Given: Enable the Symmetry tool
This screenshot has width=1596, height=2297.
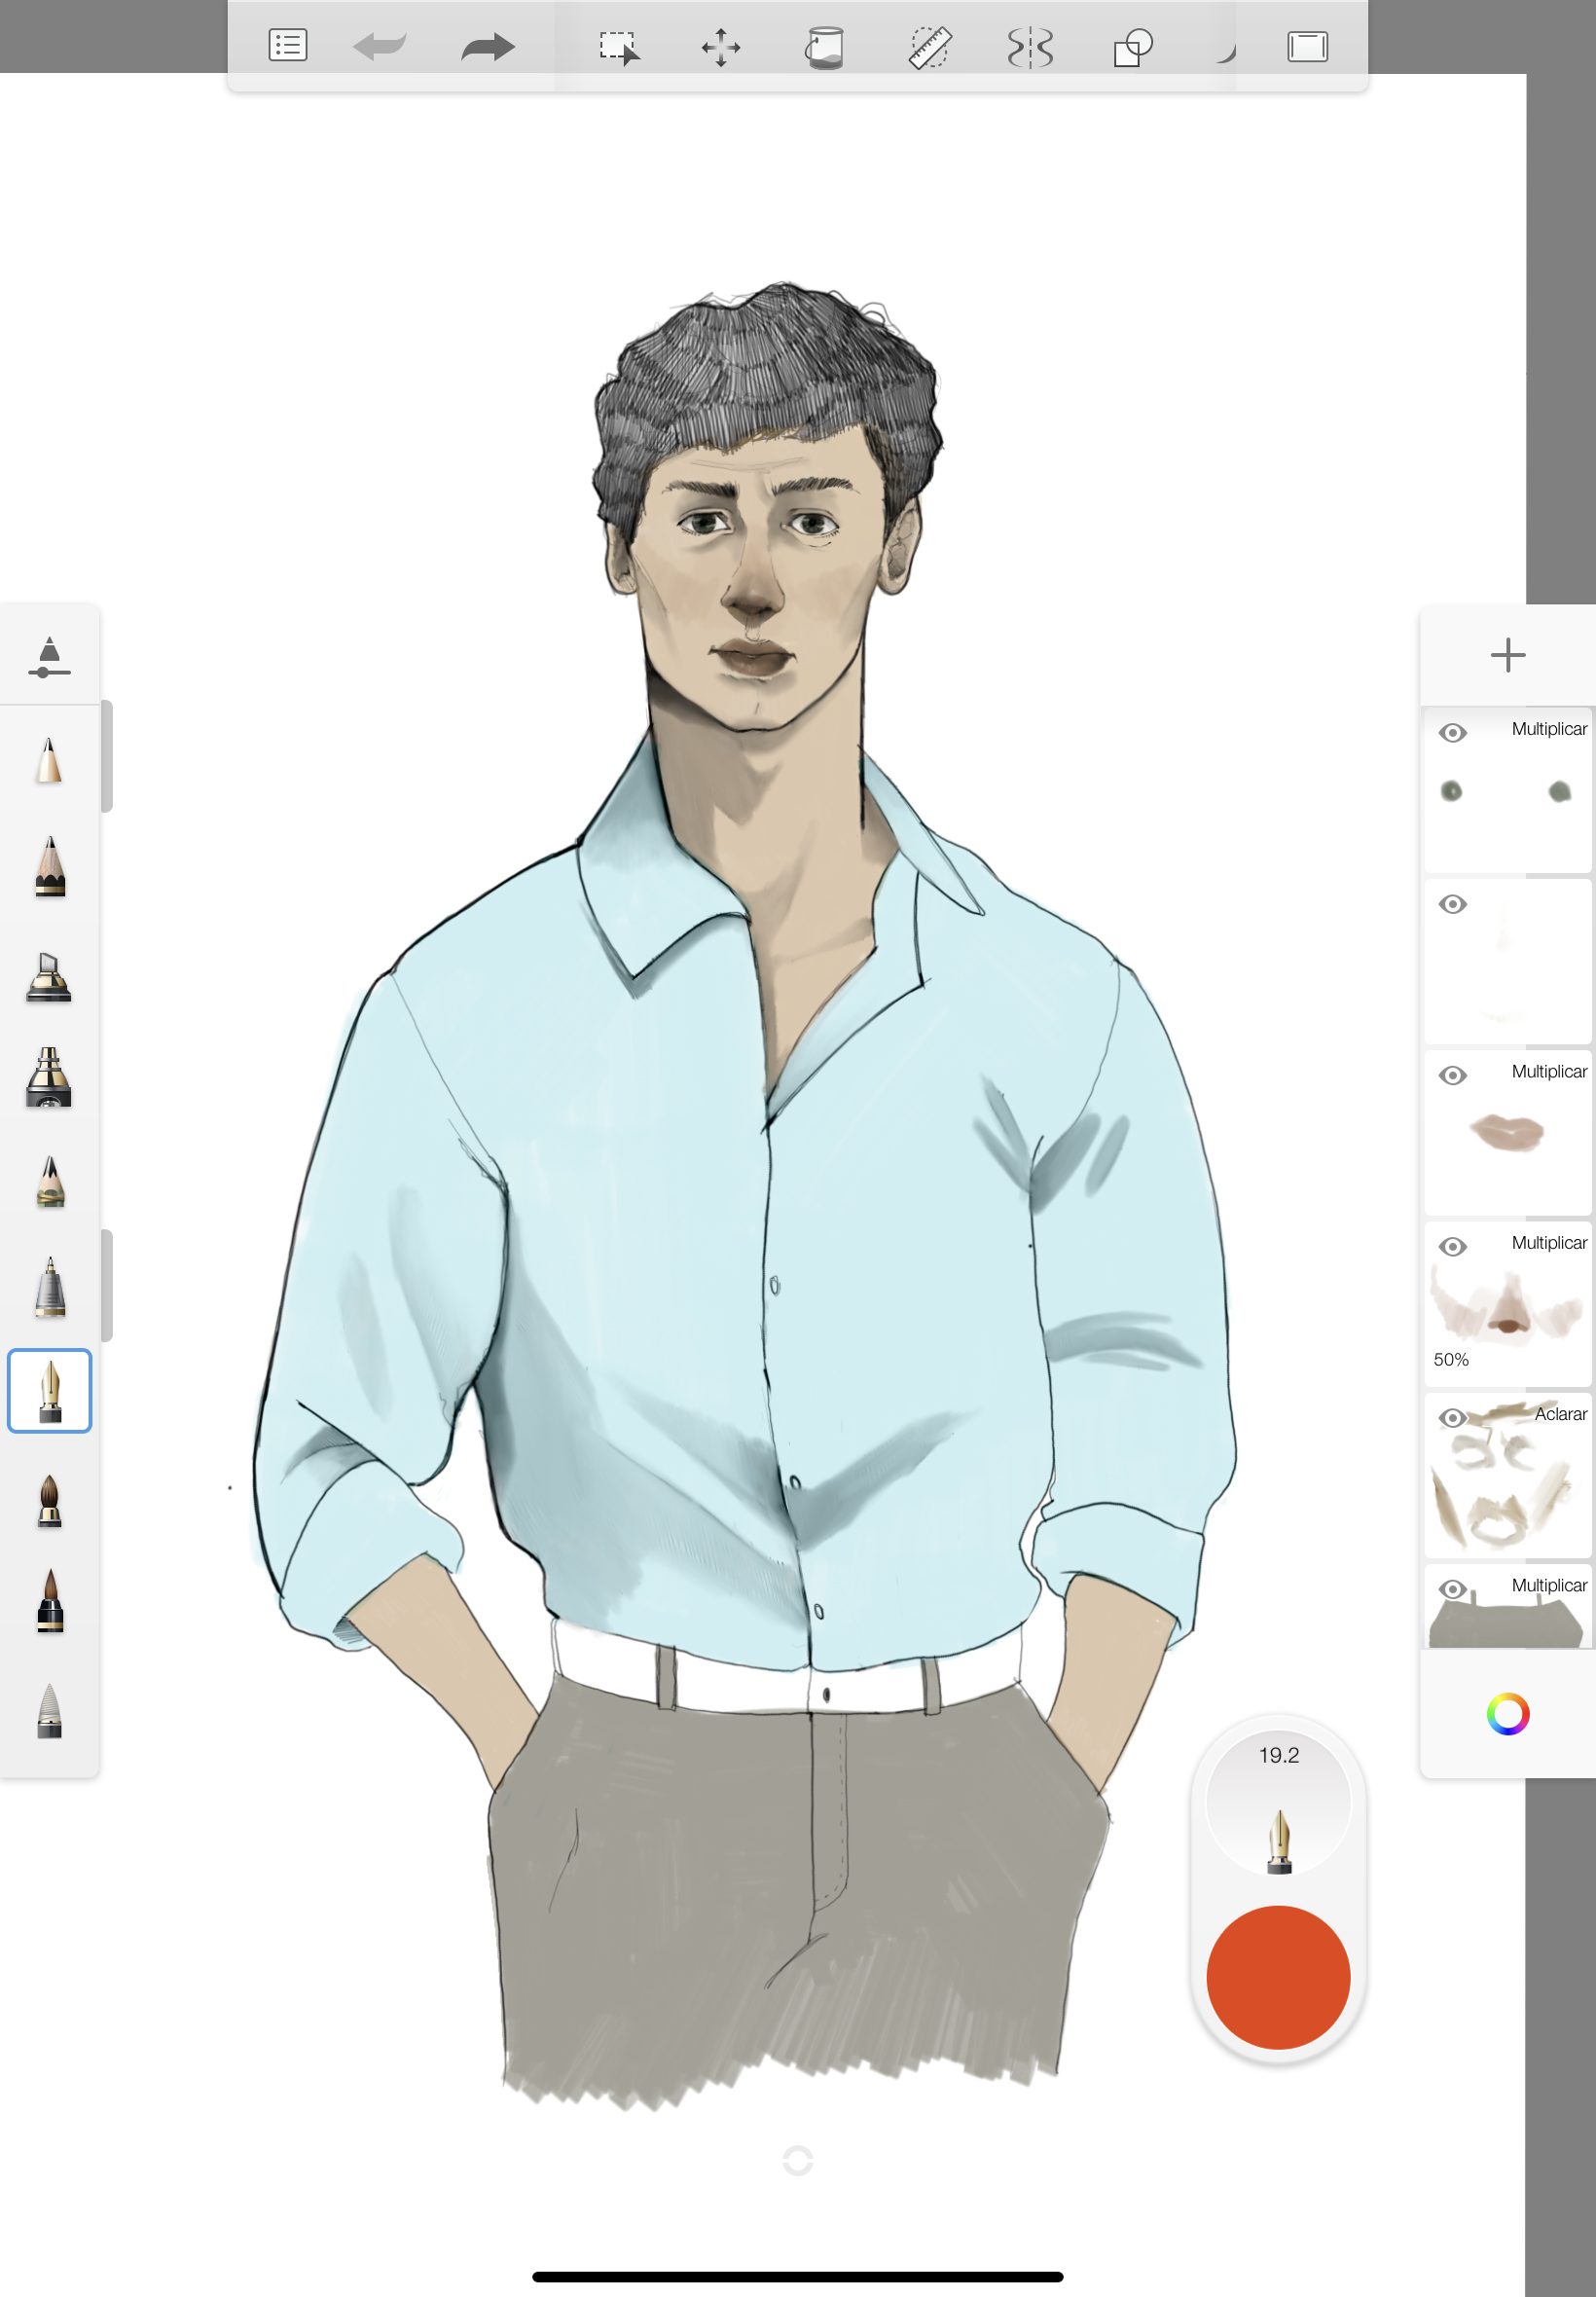Looking at the screenshot, I should pyautogui.click(x=1030, y=47).
